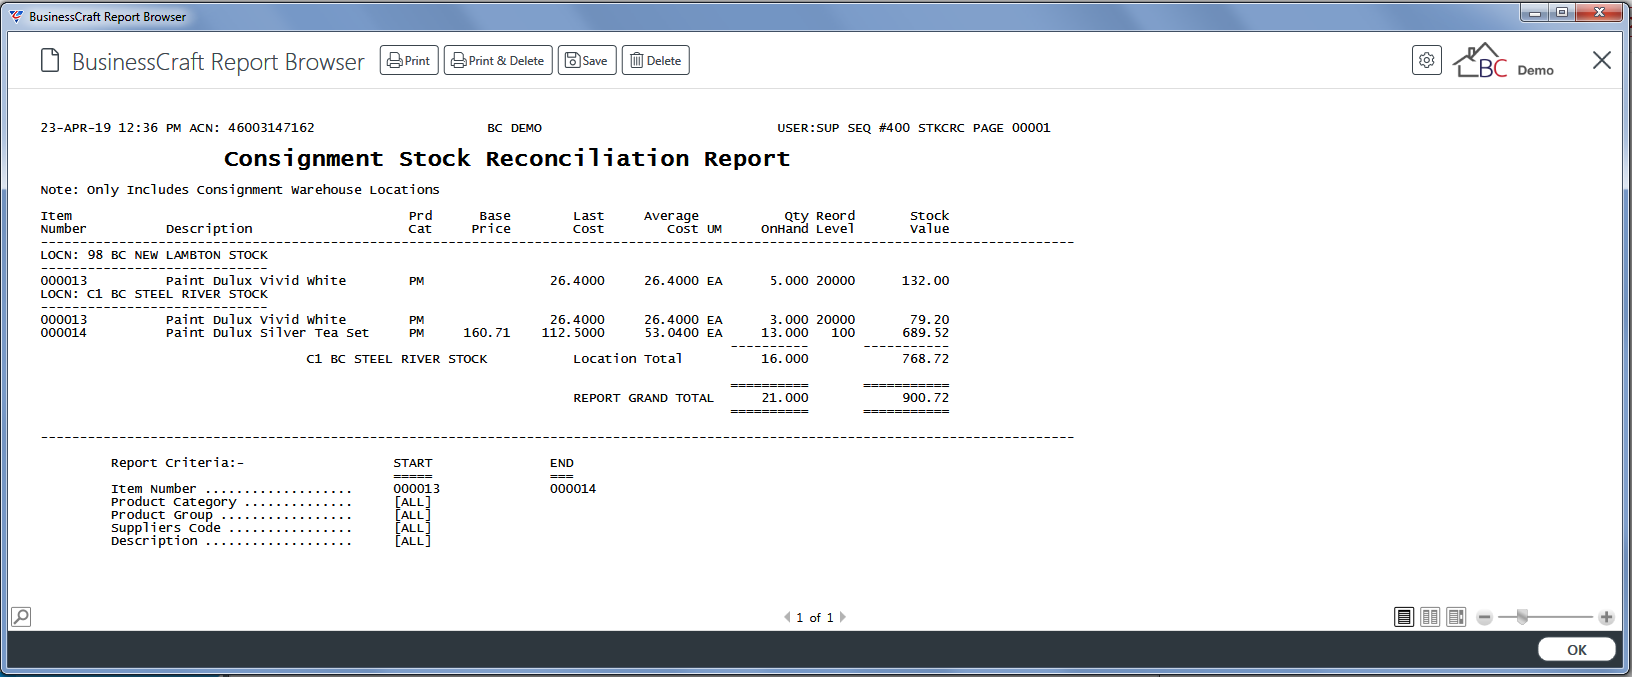Go to next page arrow

843,617
